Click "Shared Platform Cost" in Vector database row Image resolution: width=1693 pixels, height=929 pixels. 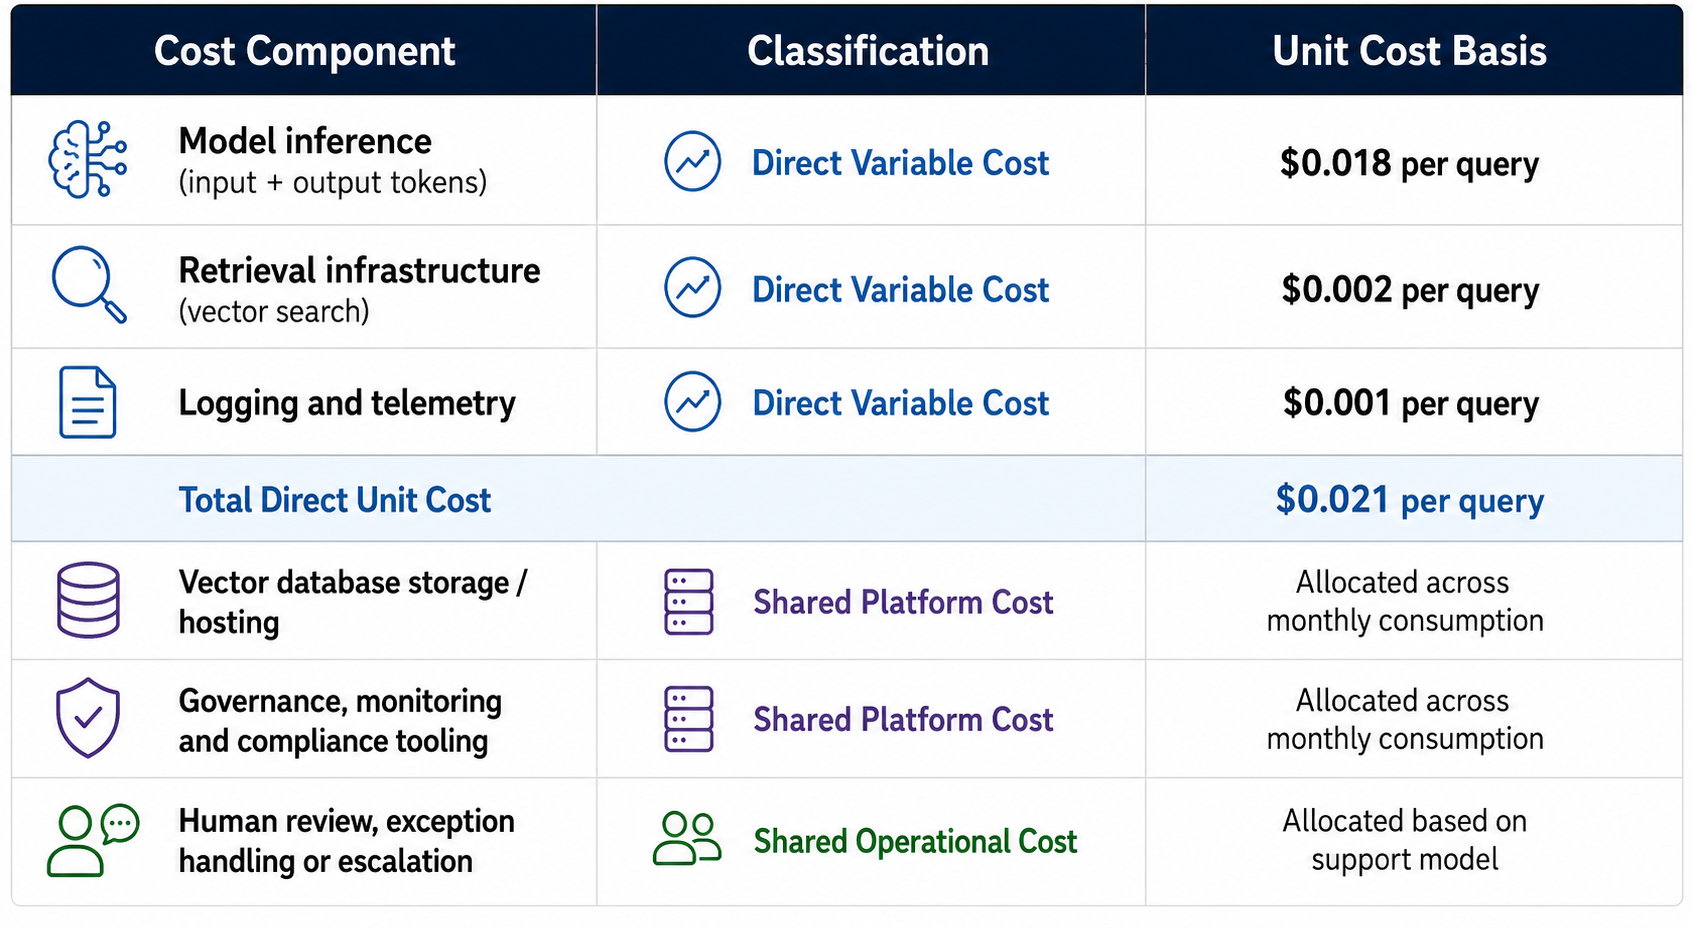click(x=903, y=602)
